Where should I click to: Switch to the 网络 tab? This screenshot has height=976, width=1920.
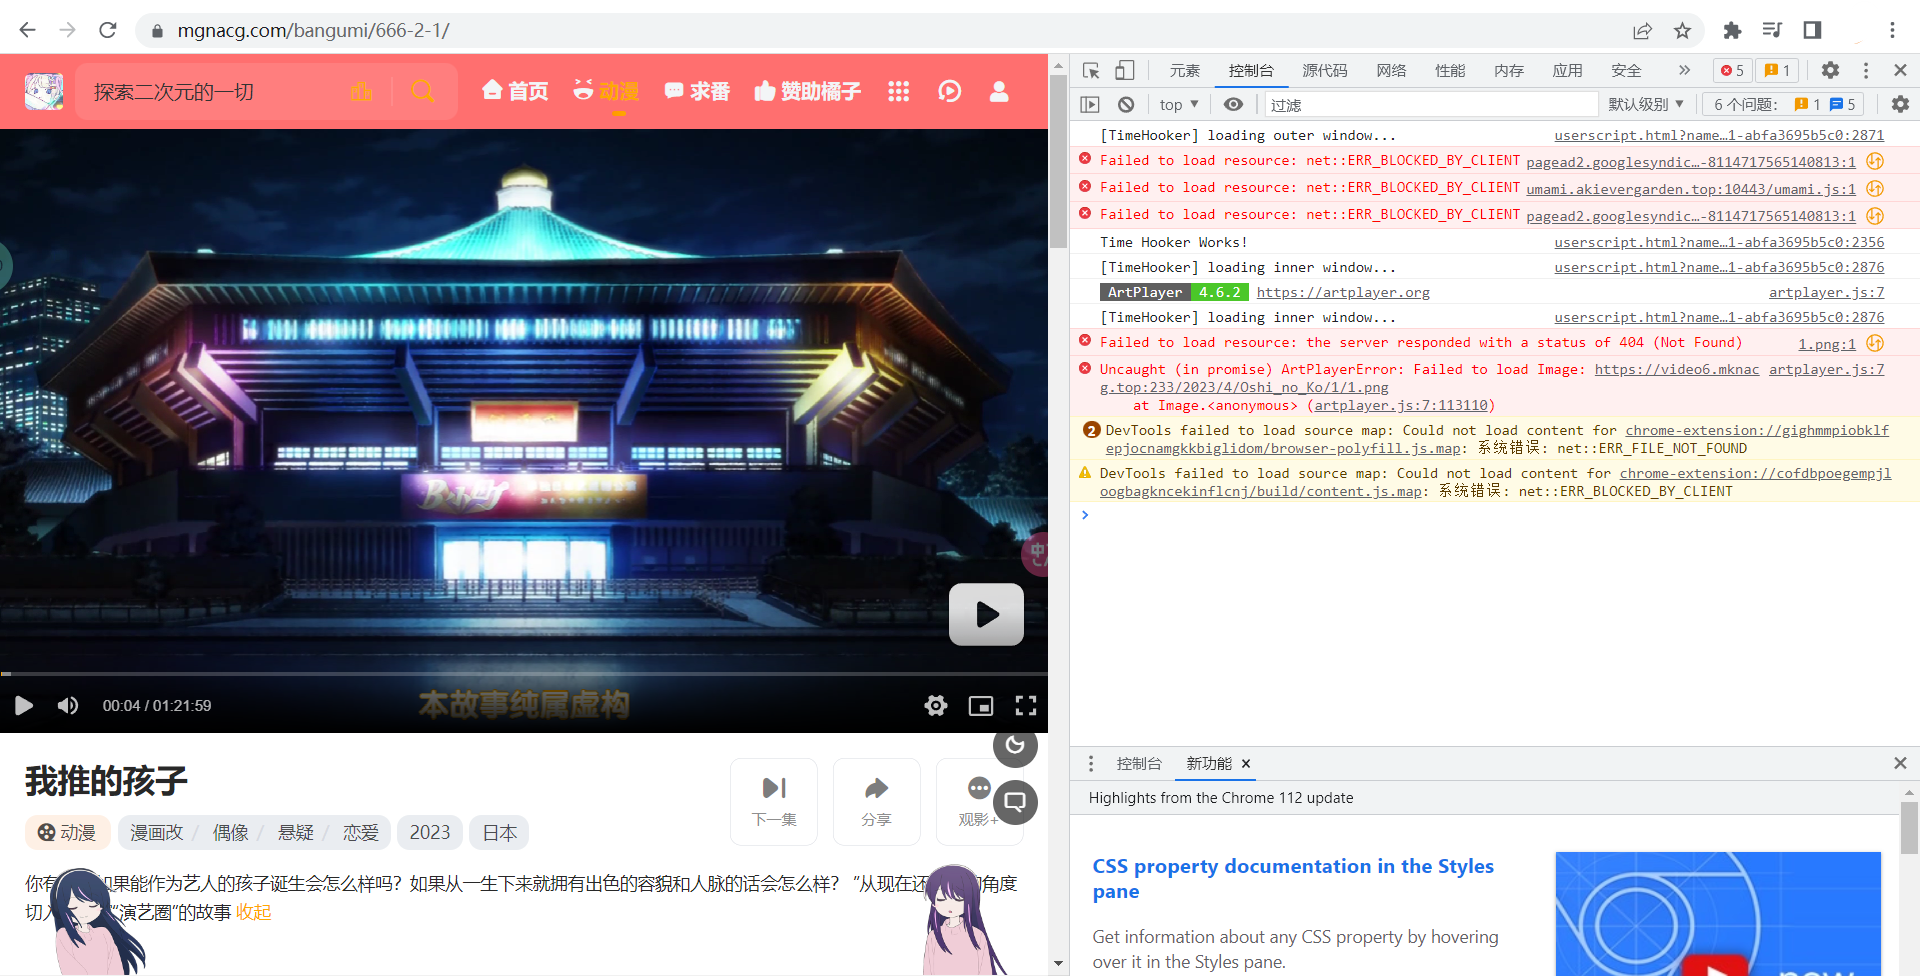[x=1390, y=70]
